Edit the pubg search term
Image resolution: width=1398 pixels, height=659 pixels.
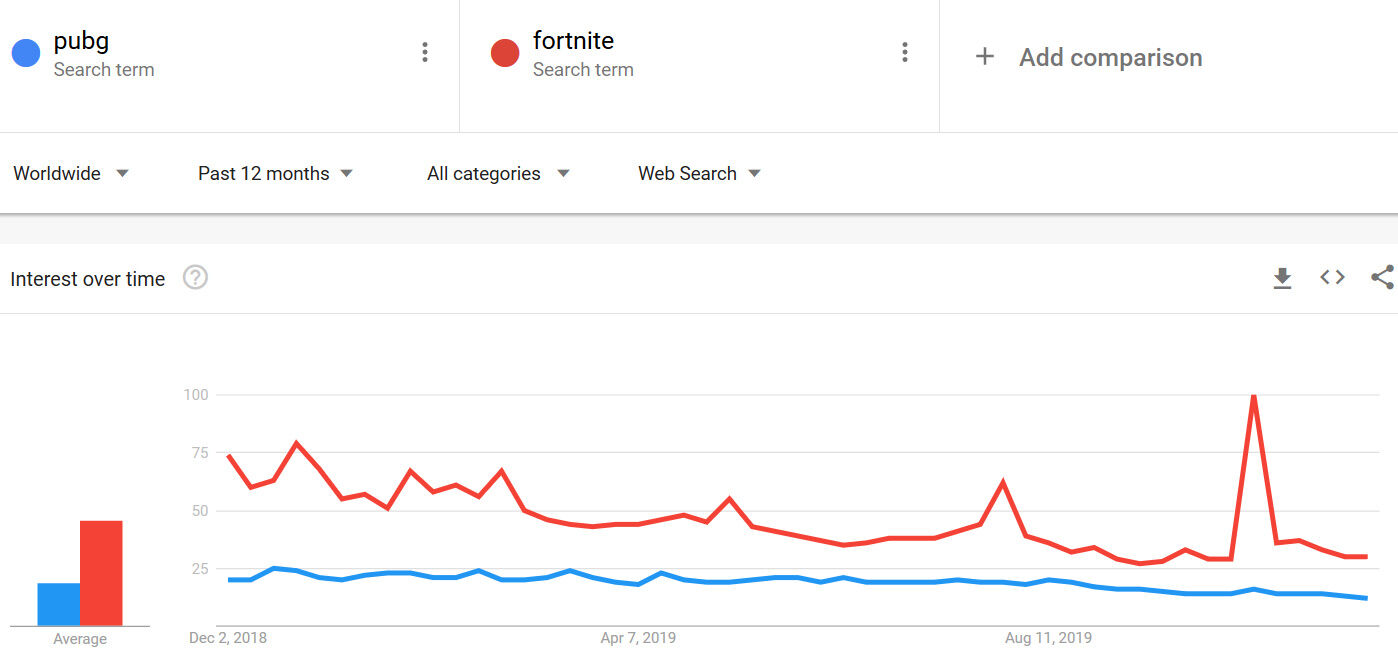pyautogui.click(x=82, y=41)
